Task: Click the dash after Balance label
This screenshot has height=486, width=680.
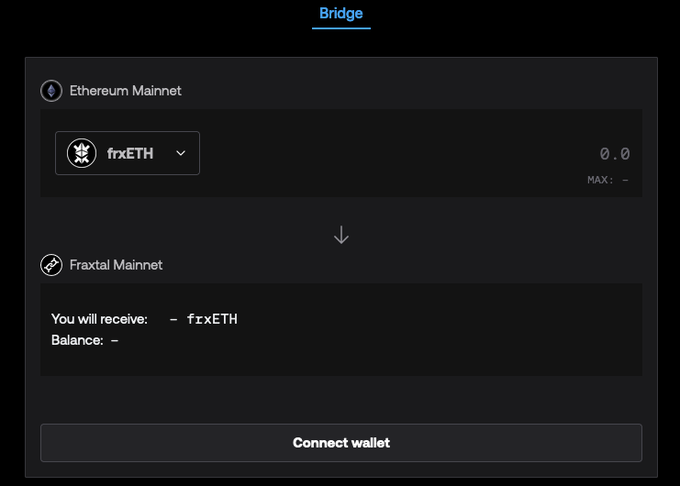Action: click(114, 341)
